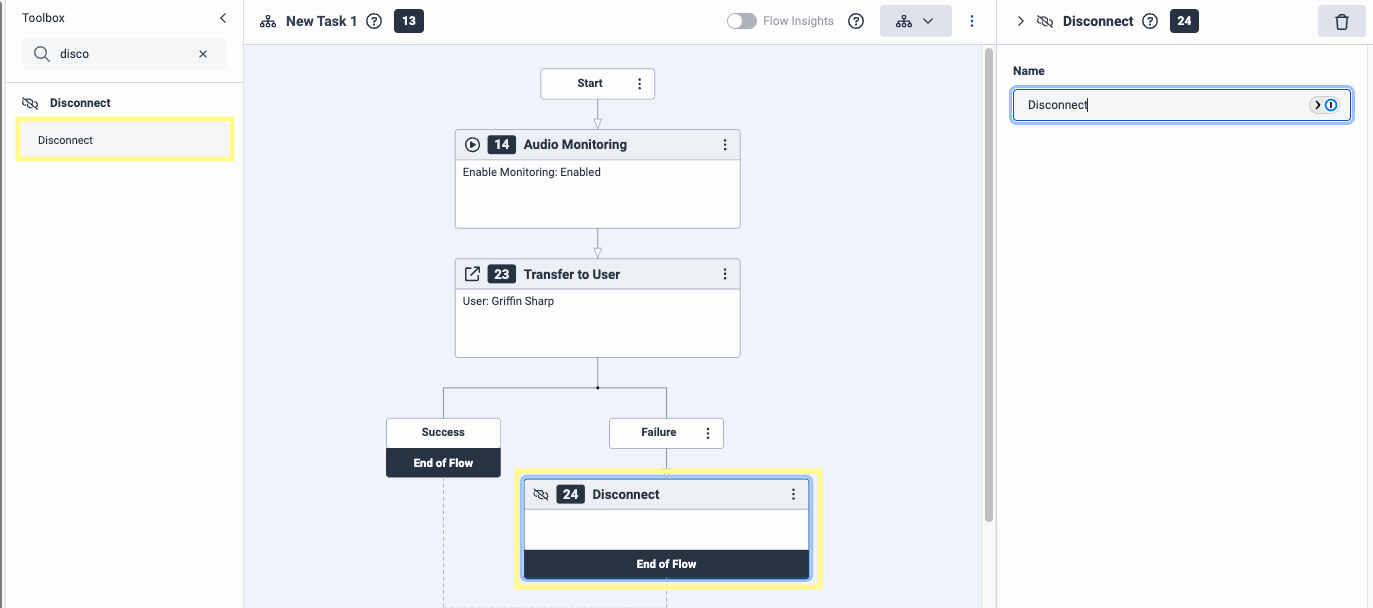The image size is (1373, 608).
Task: Click the Transfer to User icon
Action: pyautogui.click(x=473, y=274)
